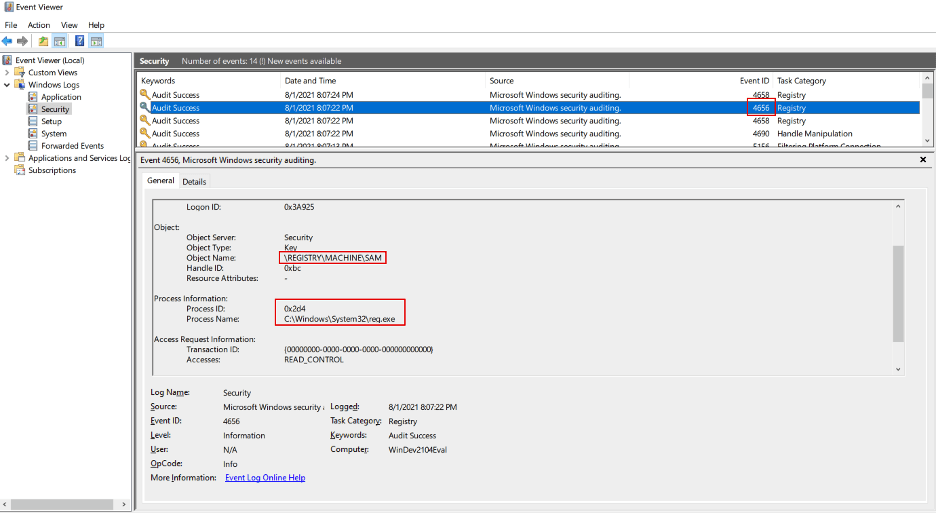Click the Applications and Services Logs folder icon

pos(20,158)
